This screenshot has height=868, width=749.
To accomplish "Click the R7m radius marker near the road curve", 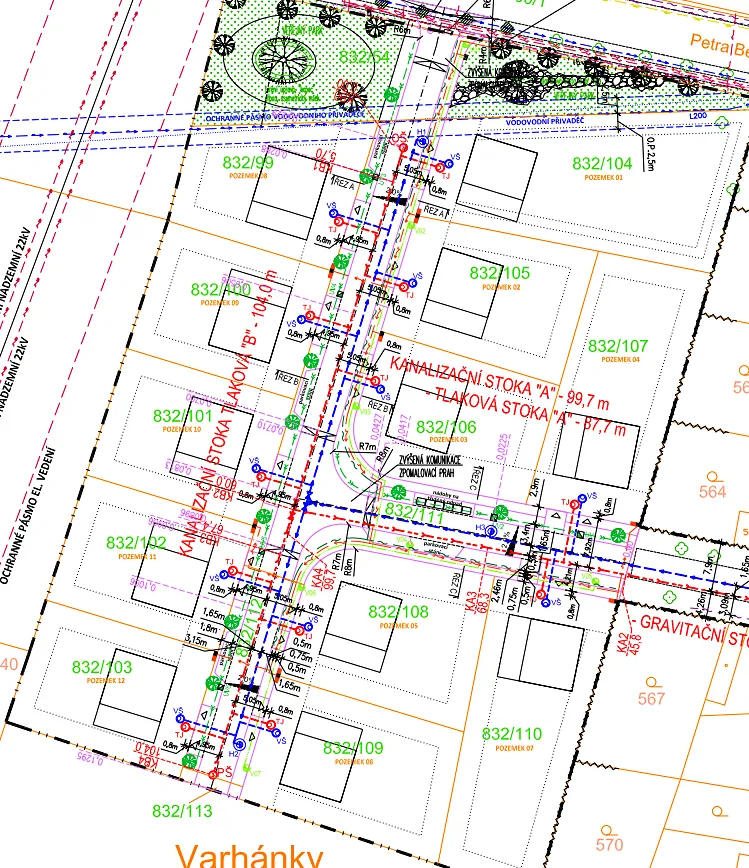I will click(368, 445).
